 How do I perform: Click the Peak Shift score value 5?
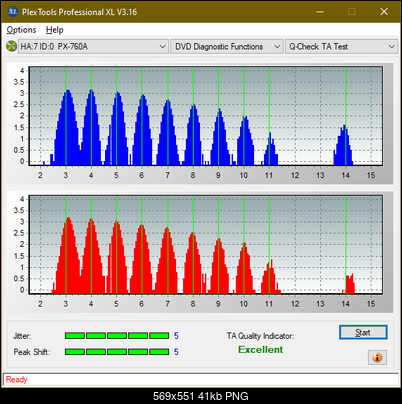(x=176, y=352)
